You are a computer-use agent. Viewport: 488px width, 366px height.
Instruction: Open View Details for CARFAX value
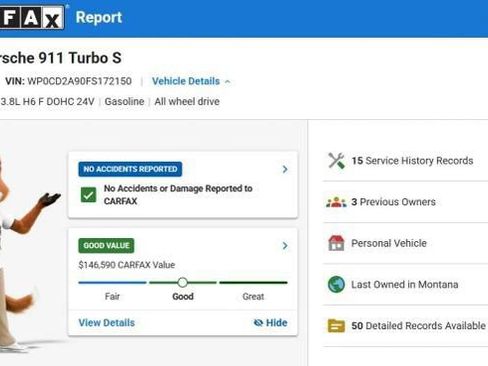[x=107, y=323]
